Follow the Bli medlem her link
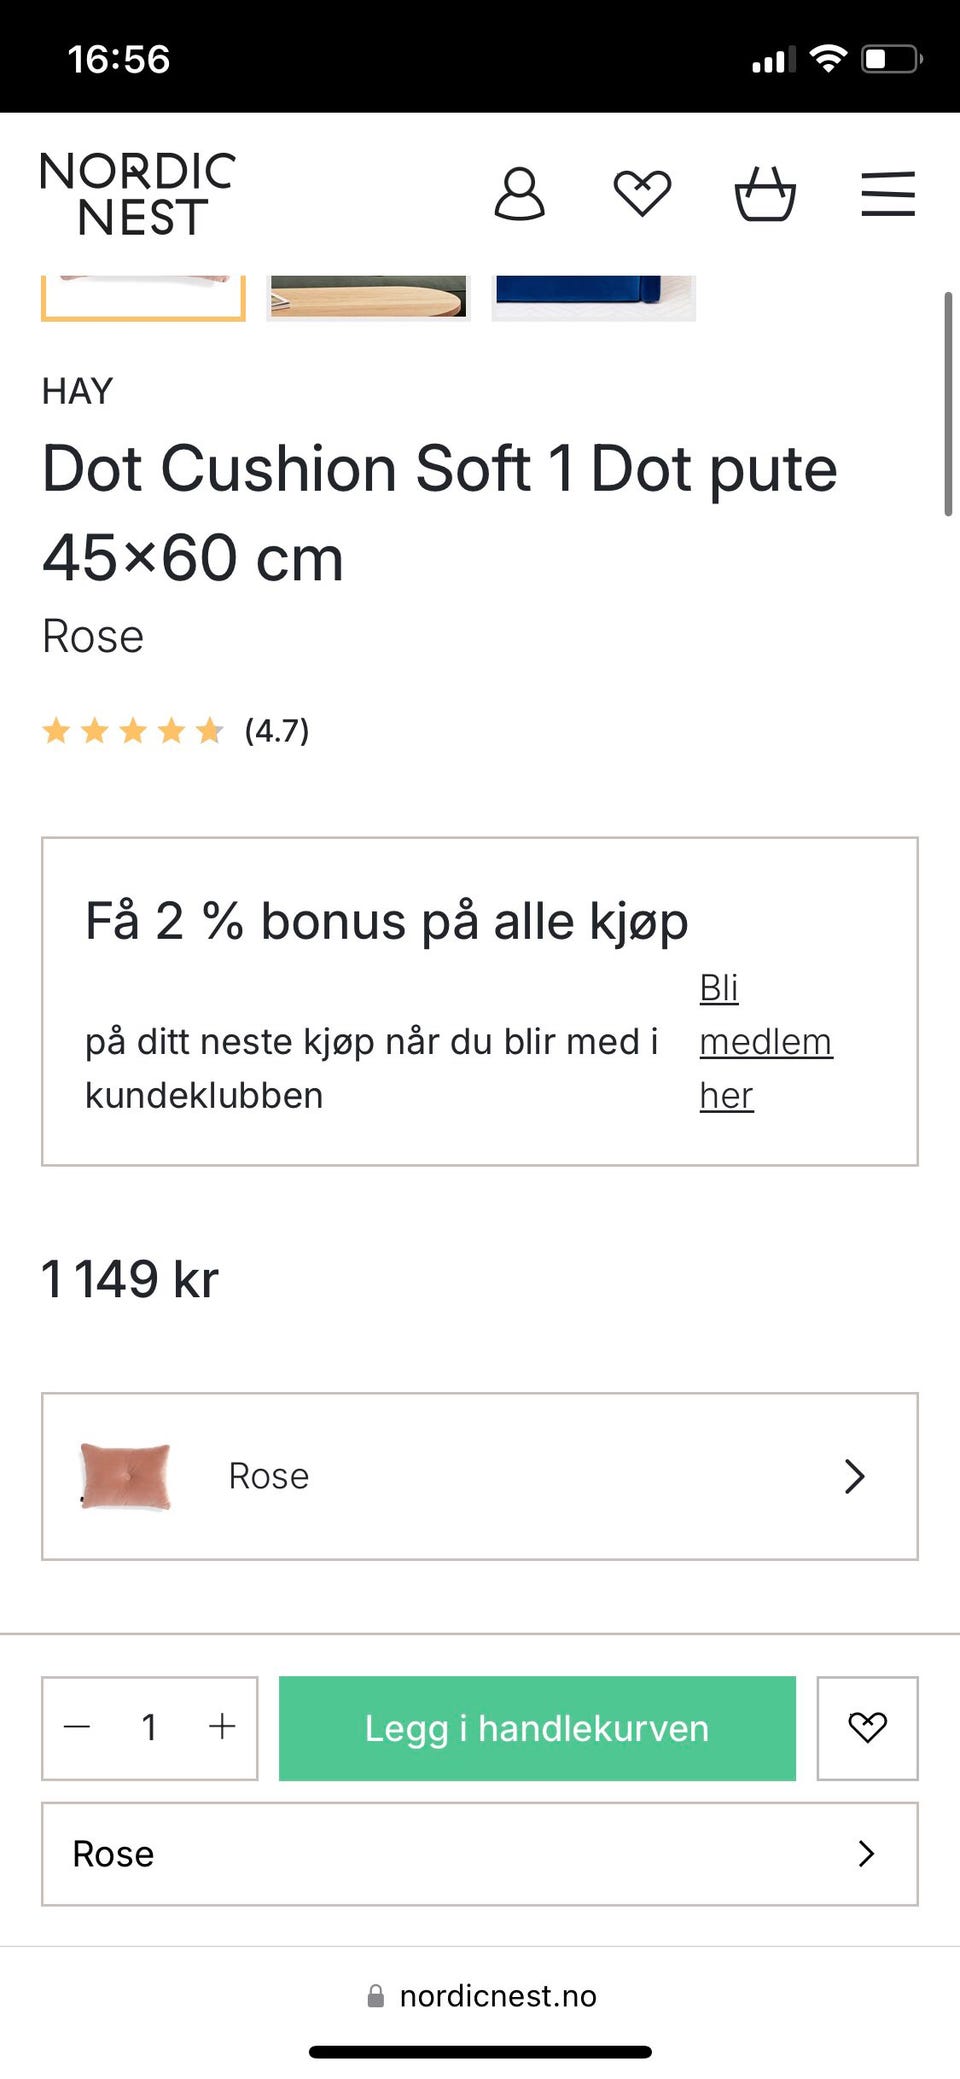The width and height of the screenshot is (960, 2079). (765, 1041)
